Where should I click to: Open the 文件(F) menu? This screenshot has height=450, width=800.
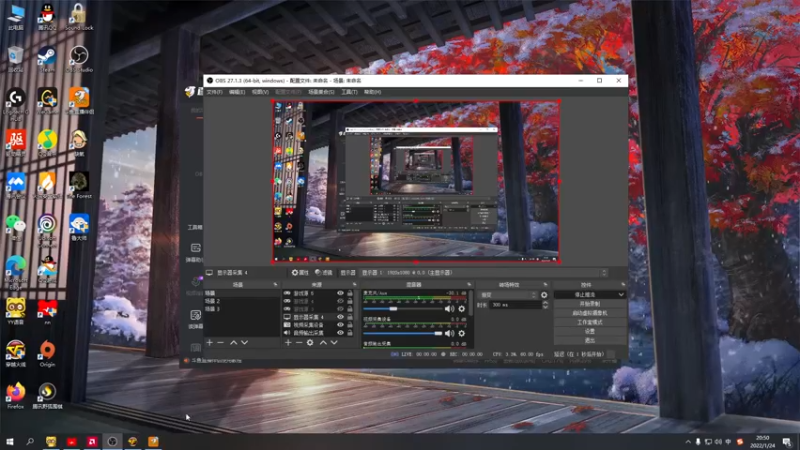pos(214,92)
